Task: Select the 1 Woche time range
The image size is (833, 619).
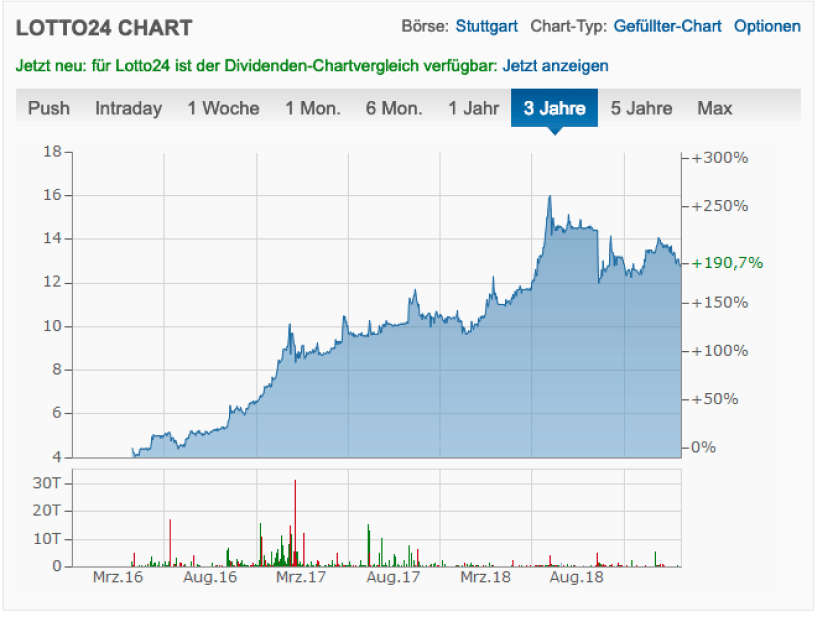Action: coord(222,108)
